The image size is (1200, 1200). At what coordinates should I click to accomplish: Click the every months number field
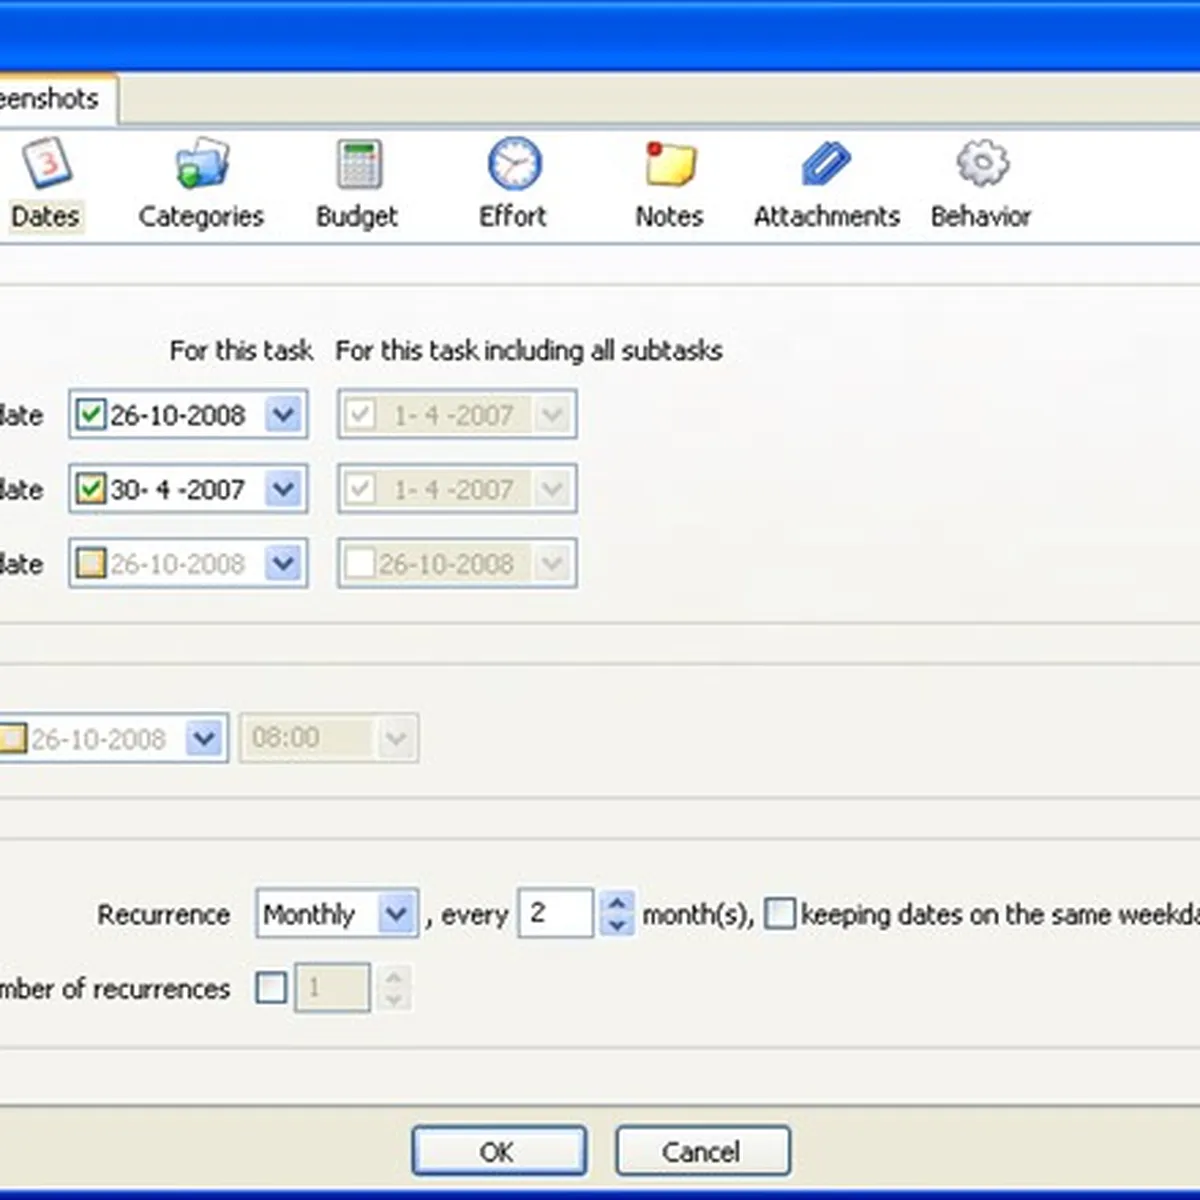click(556, 914)
